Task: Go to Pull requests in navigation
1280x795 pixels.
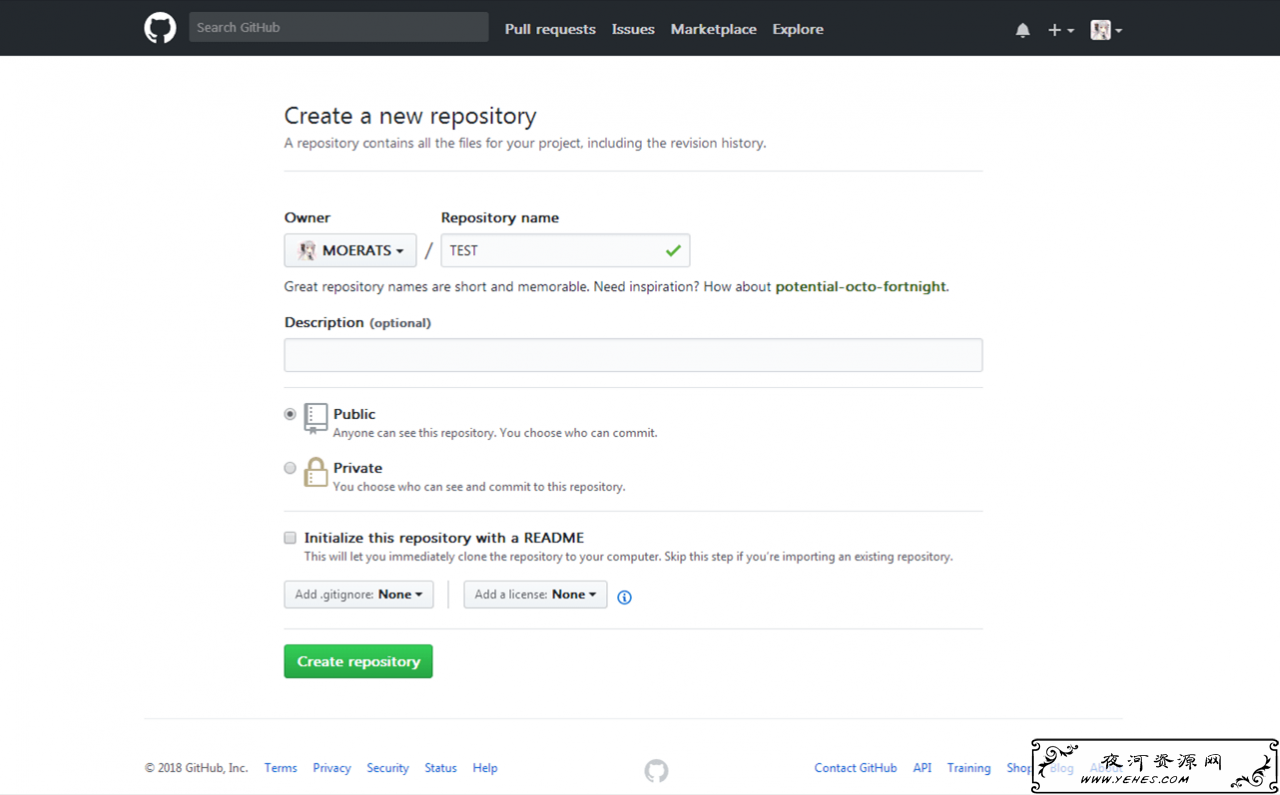Action: pyautogui.click(x=550, y=29)
